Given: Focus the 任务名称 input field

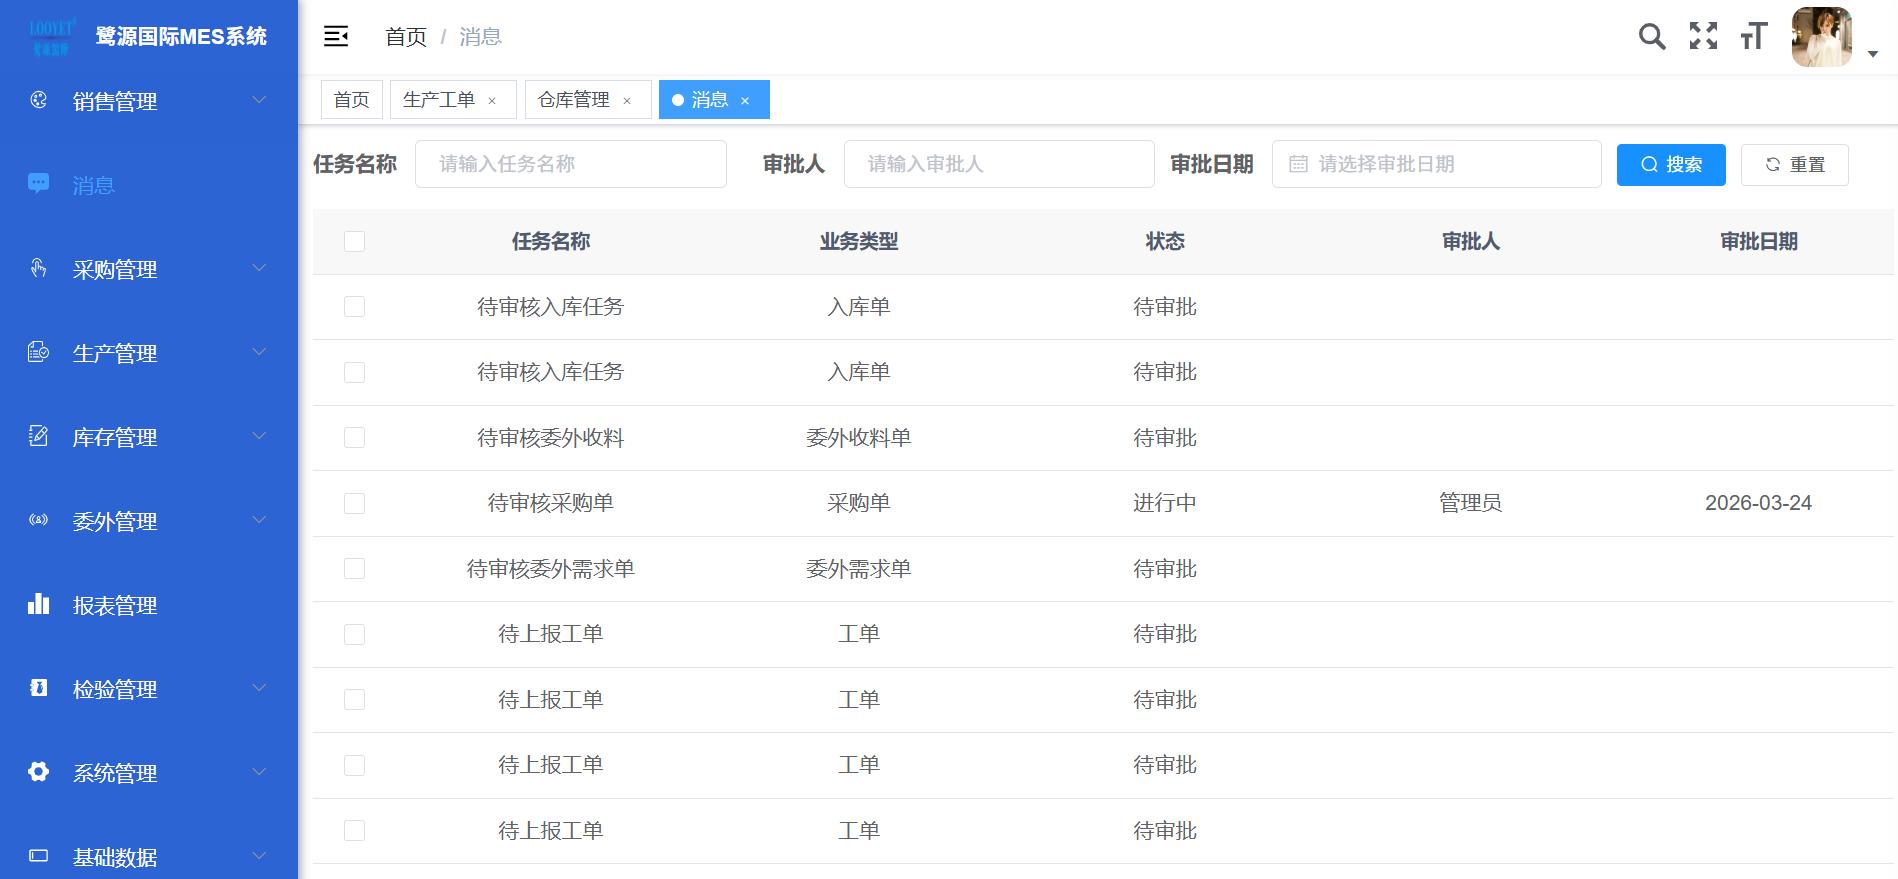Looking at the screenshot, I should (570, 164).
